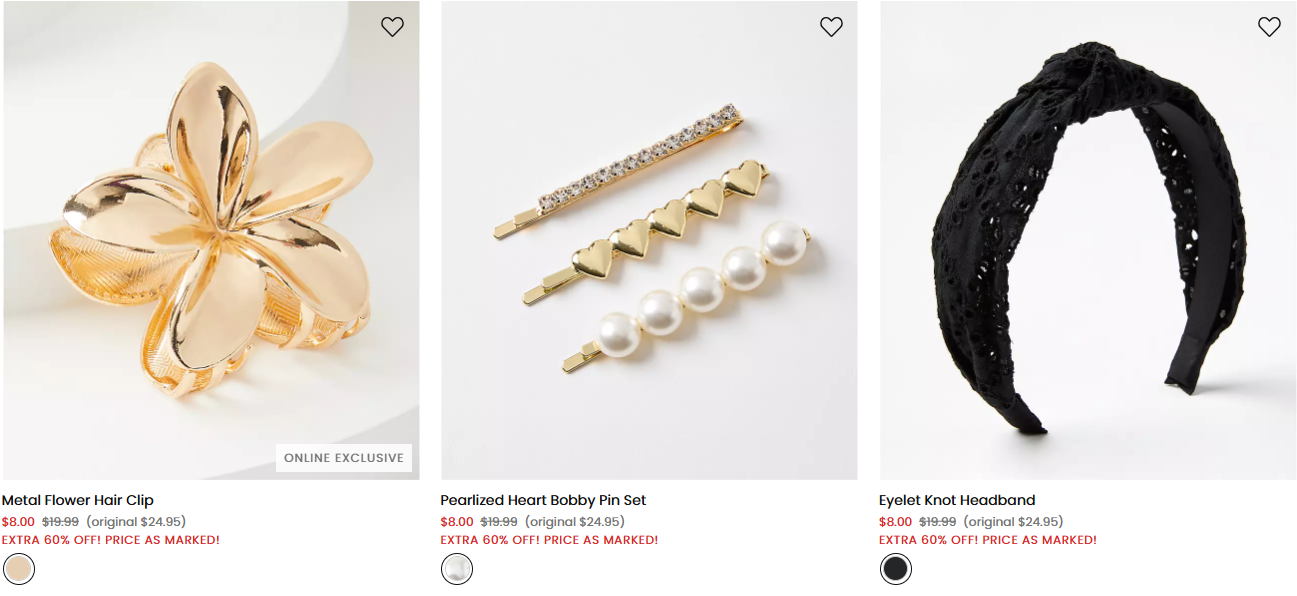Image resolution: width=1297 pixels, height=596 pixels.
Task: Choose the pearl white swatch under the bobby pins
Action: (457, 569)
